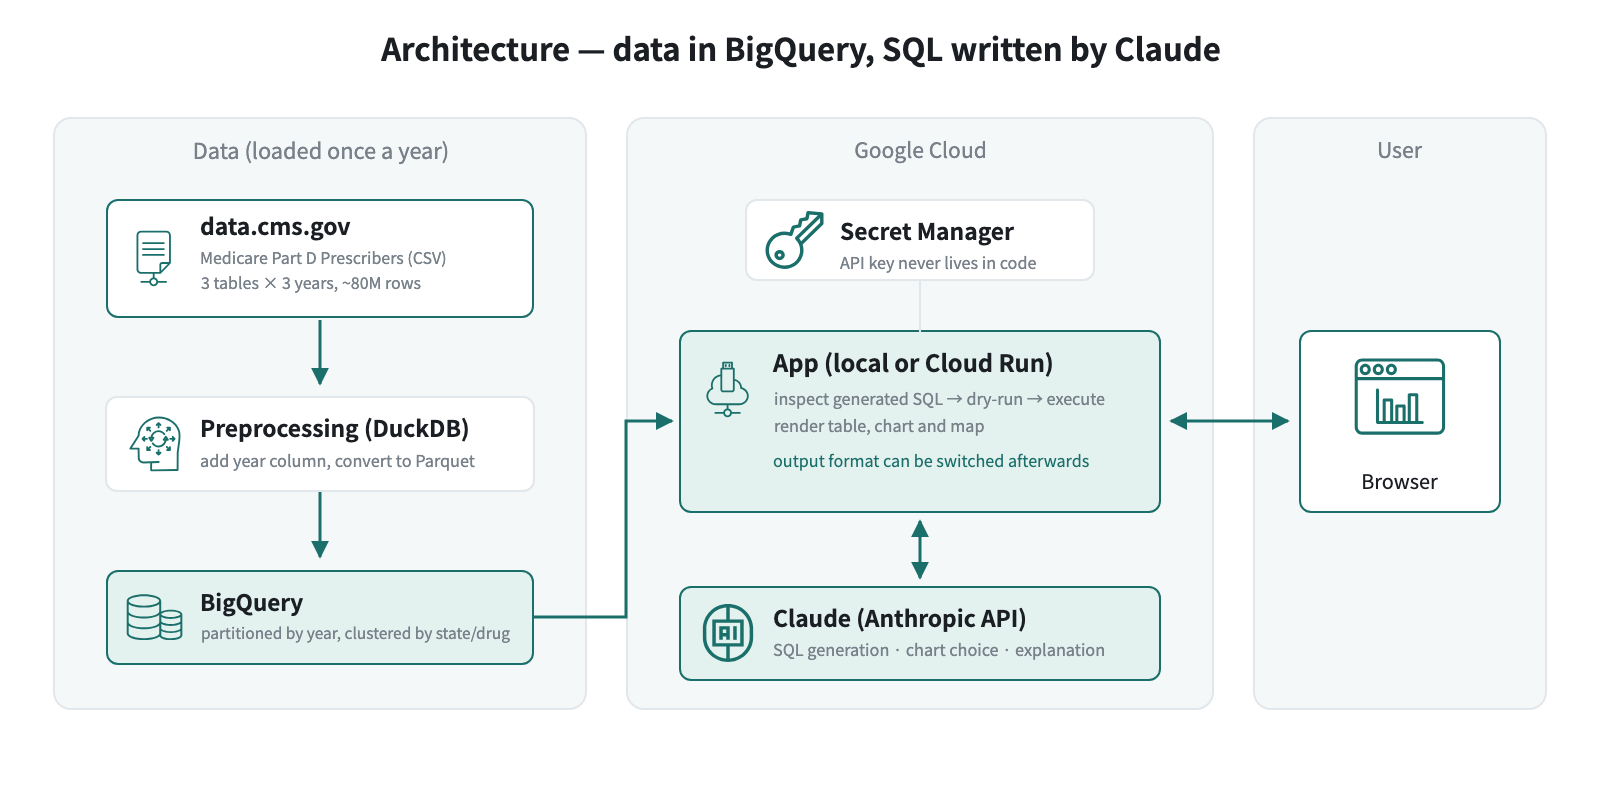
Task: Select the BigQuery heading
Action: tap(251, 603)
